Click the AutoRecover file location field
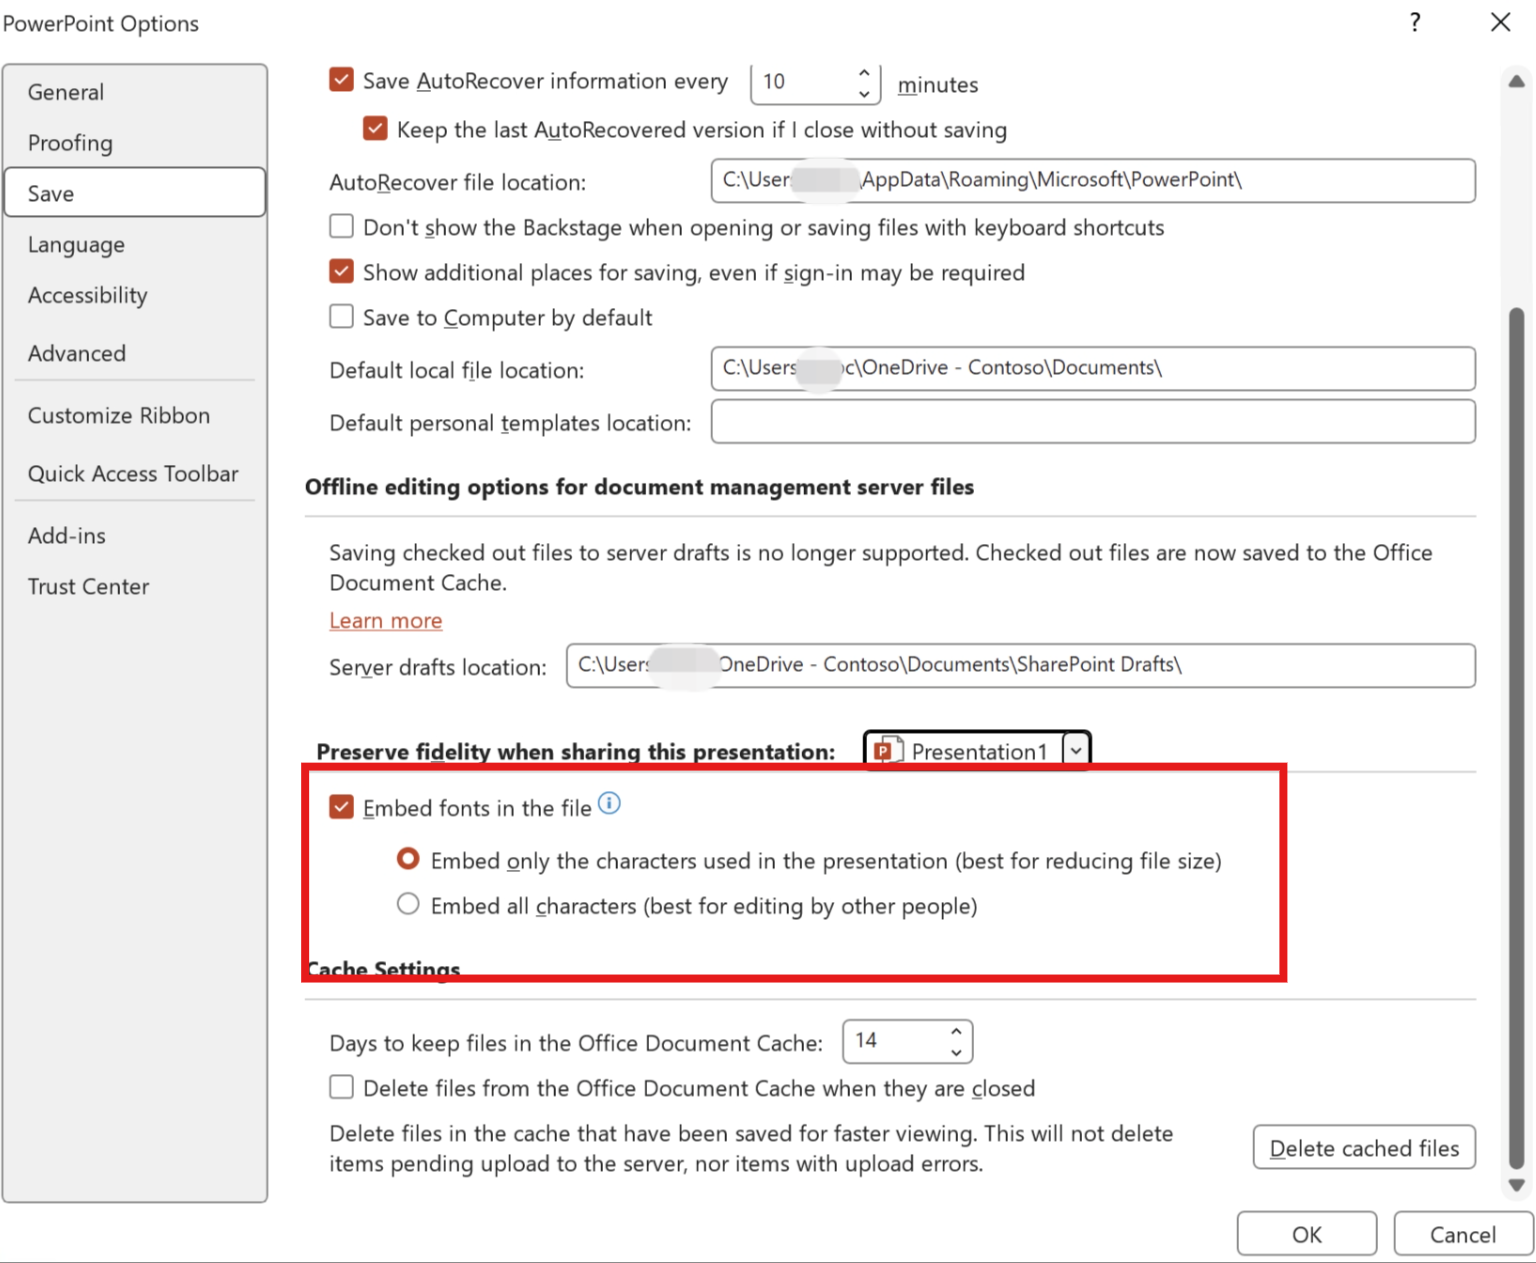 point(1093,180)
